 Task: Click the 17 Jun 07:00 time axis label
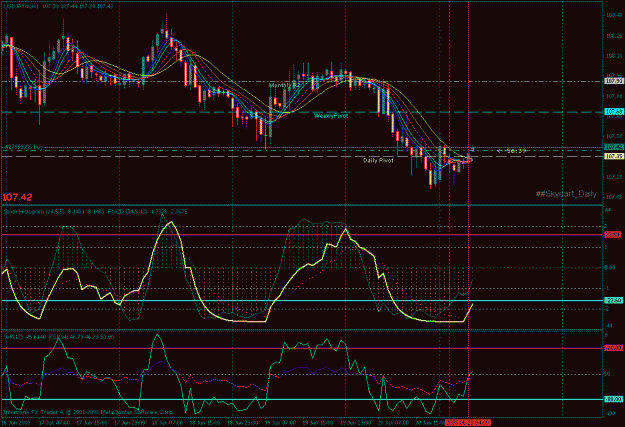pyautogui.click(x=55, y=423)
